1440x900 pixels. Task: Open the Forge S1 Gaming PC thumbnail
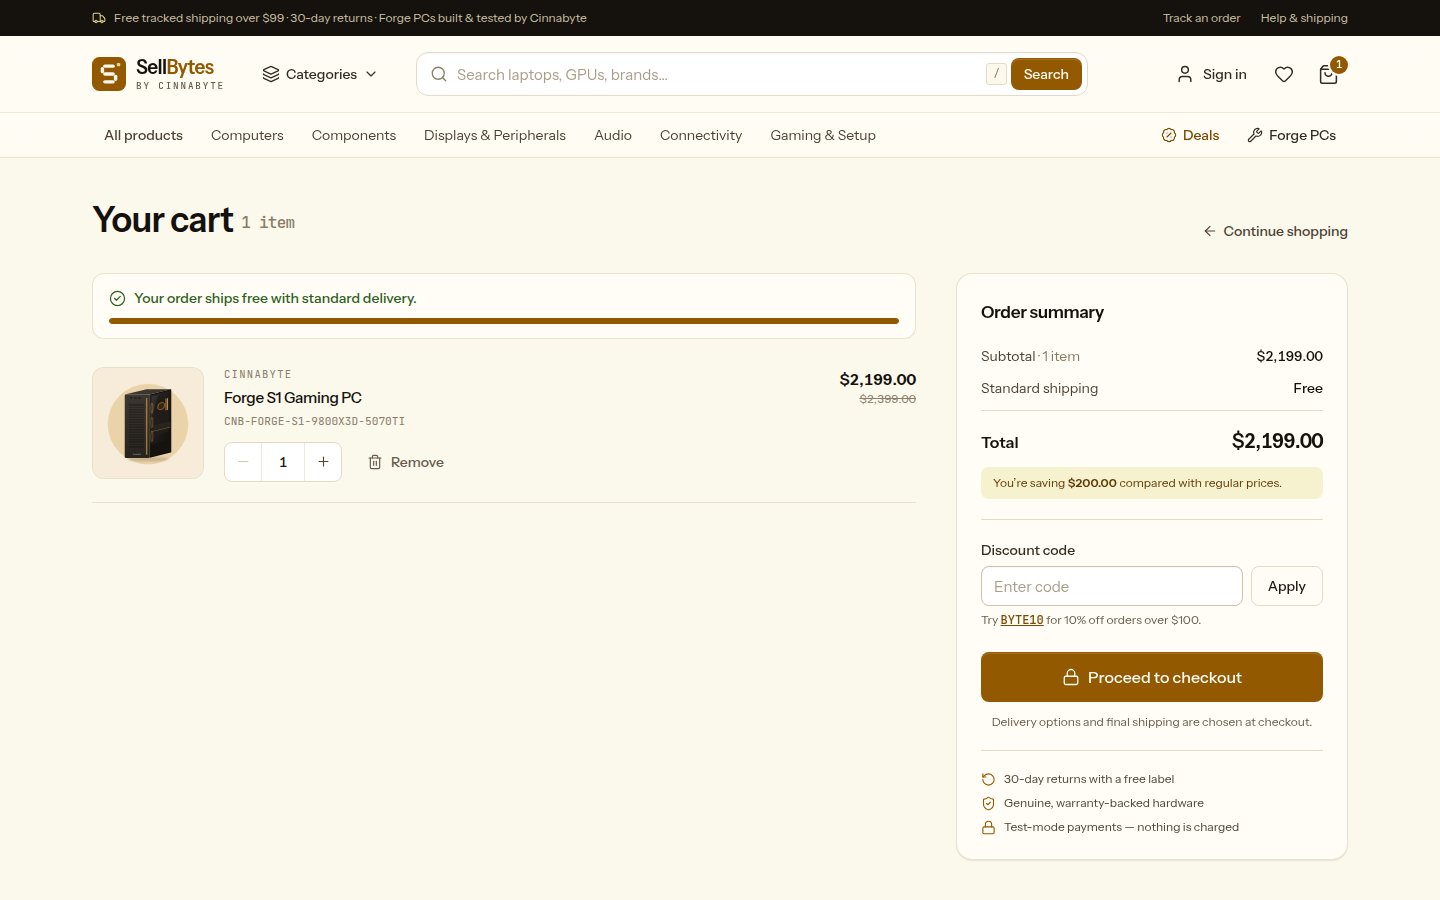148,423
